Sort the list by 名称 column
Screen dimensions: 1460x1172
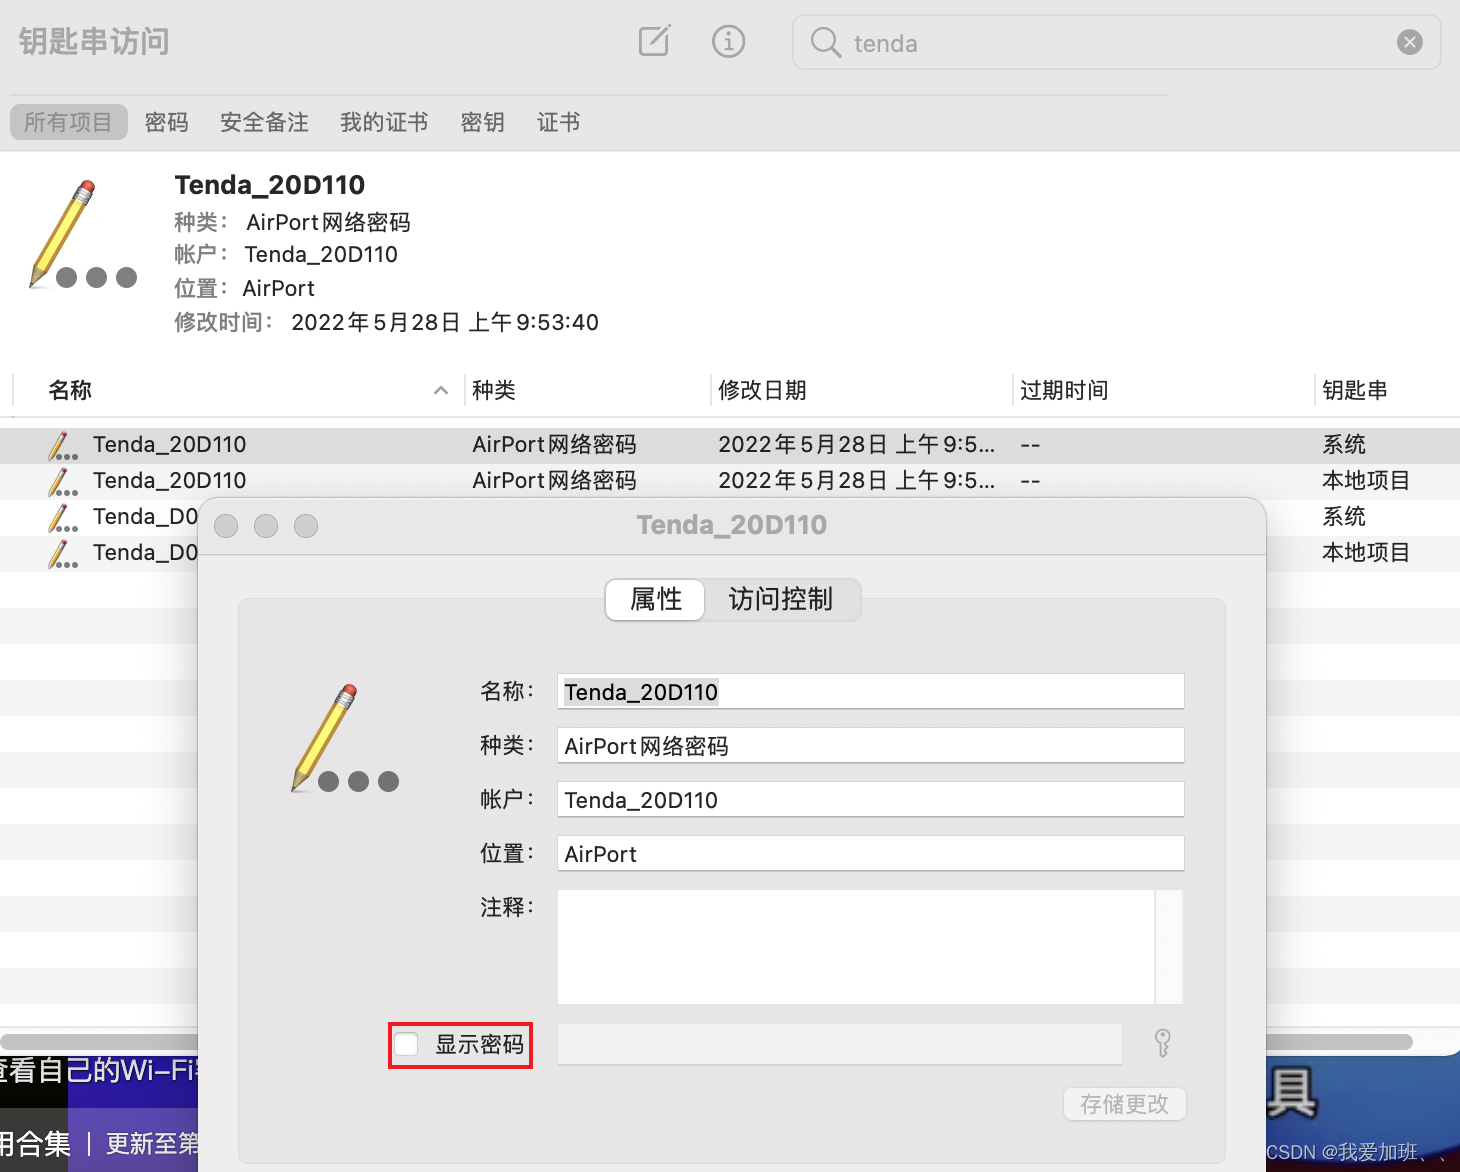pyautogui.click(x=239, y=390)
